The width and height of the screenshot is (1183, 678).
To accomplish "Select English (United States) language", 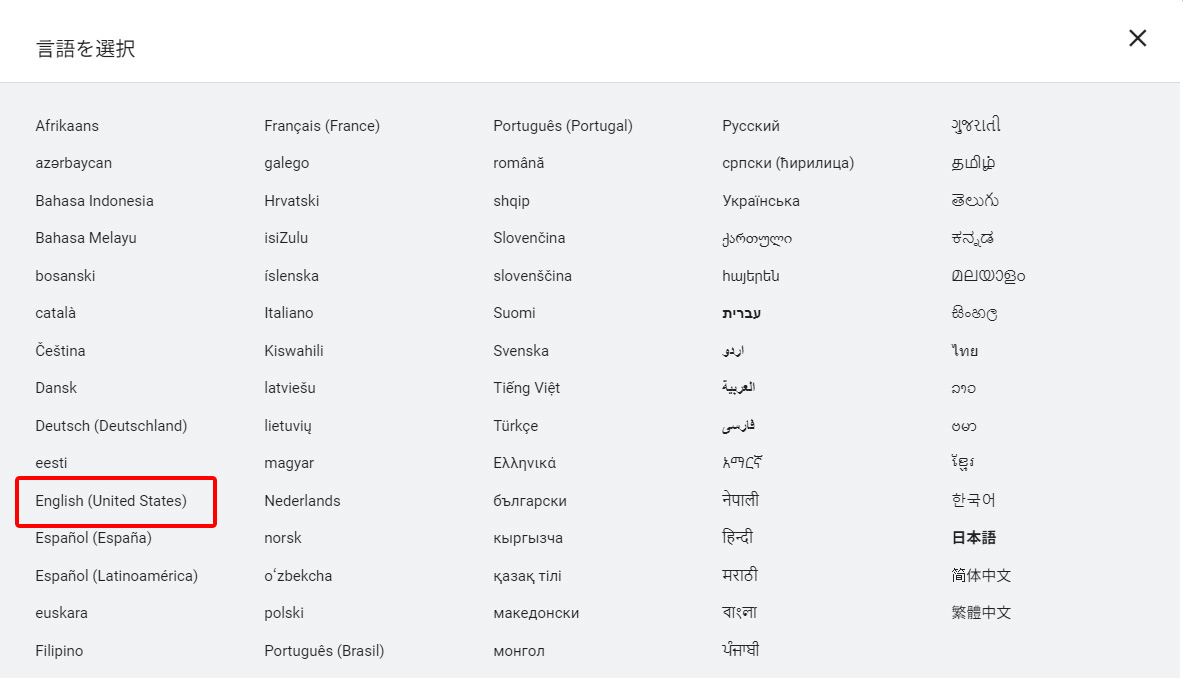I will pyautogui.click(x=111, y=501).
